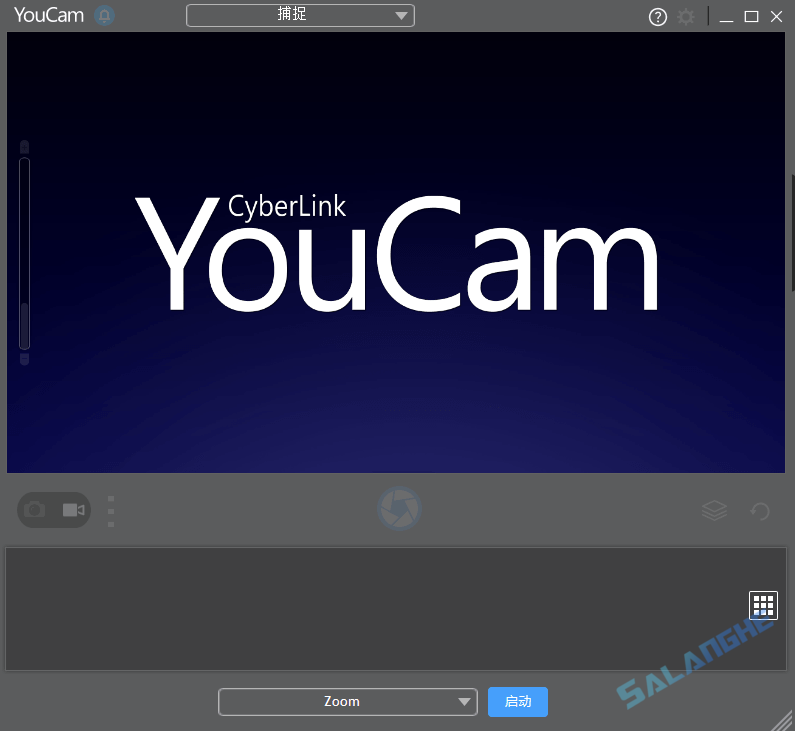Click the zoom in plus icon above slider
Image resolution: width=795 pixels, height=731 pixels.
(24, 148)
